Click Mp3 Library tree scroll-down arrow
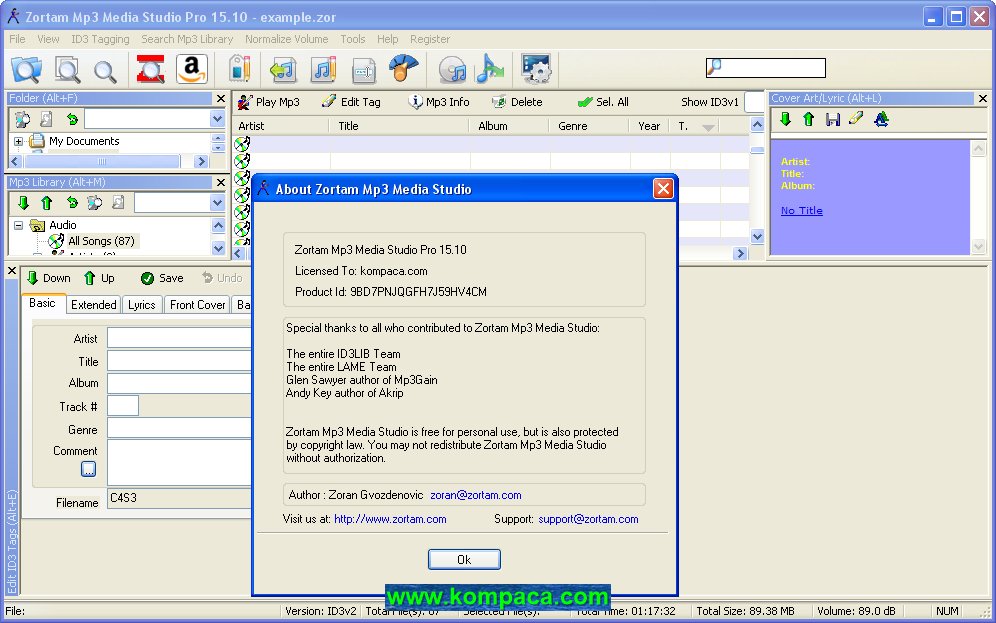996x623 pixels. coord(218,248)
